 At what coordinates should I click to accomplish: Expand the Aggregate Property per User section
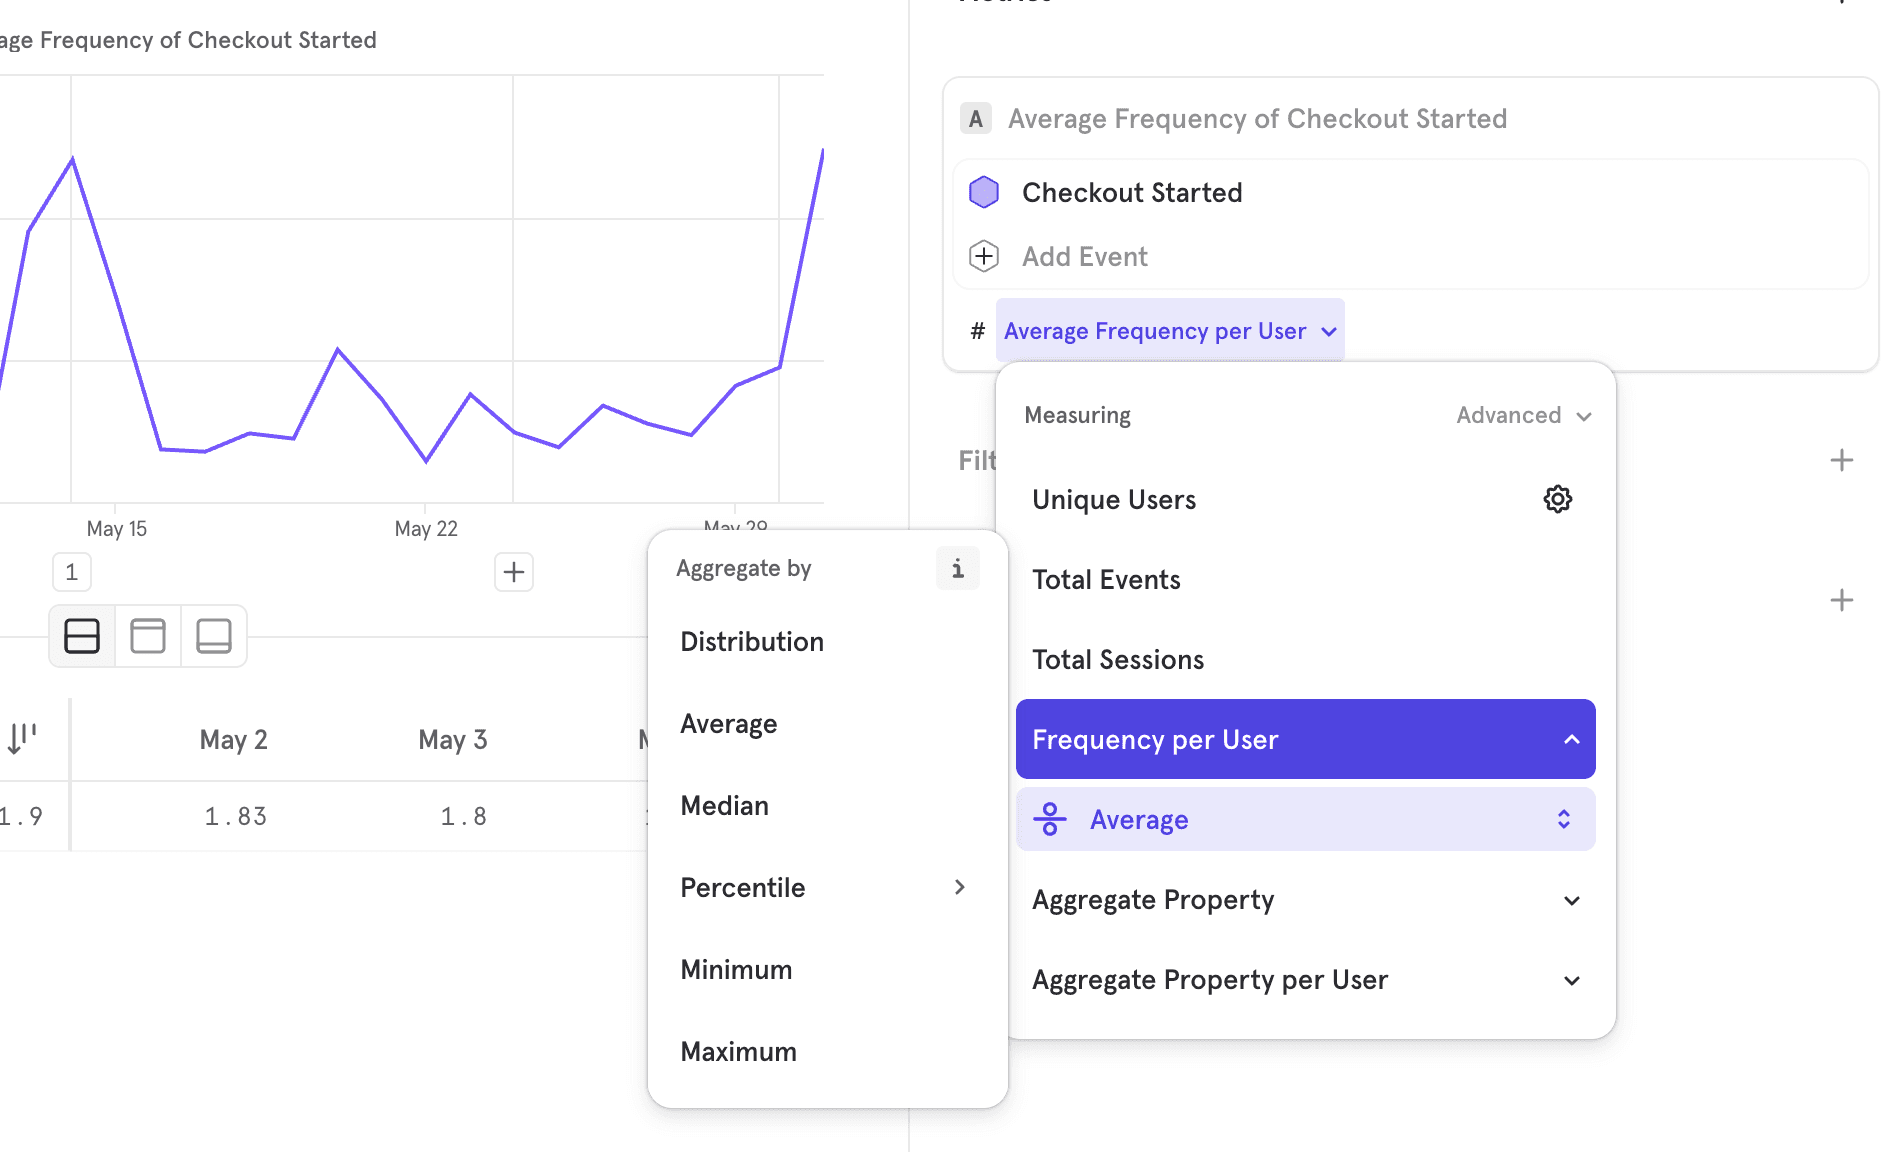point(1304,980)
